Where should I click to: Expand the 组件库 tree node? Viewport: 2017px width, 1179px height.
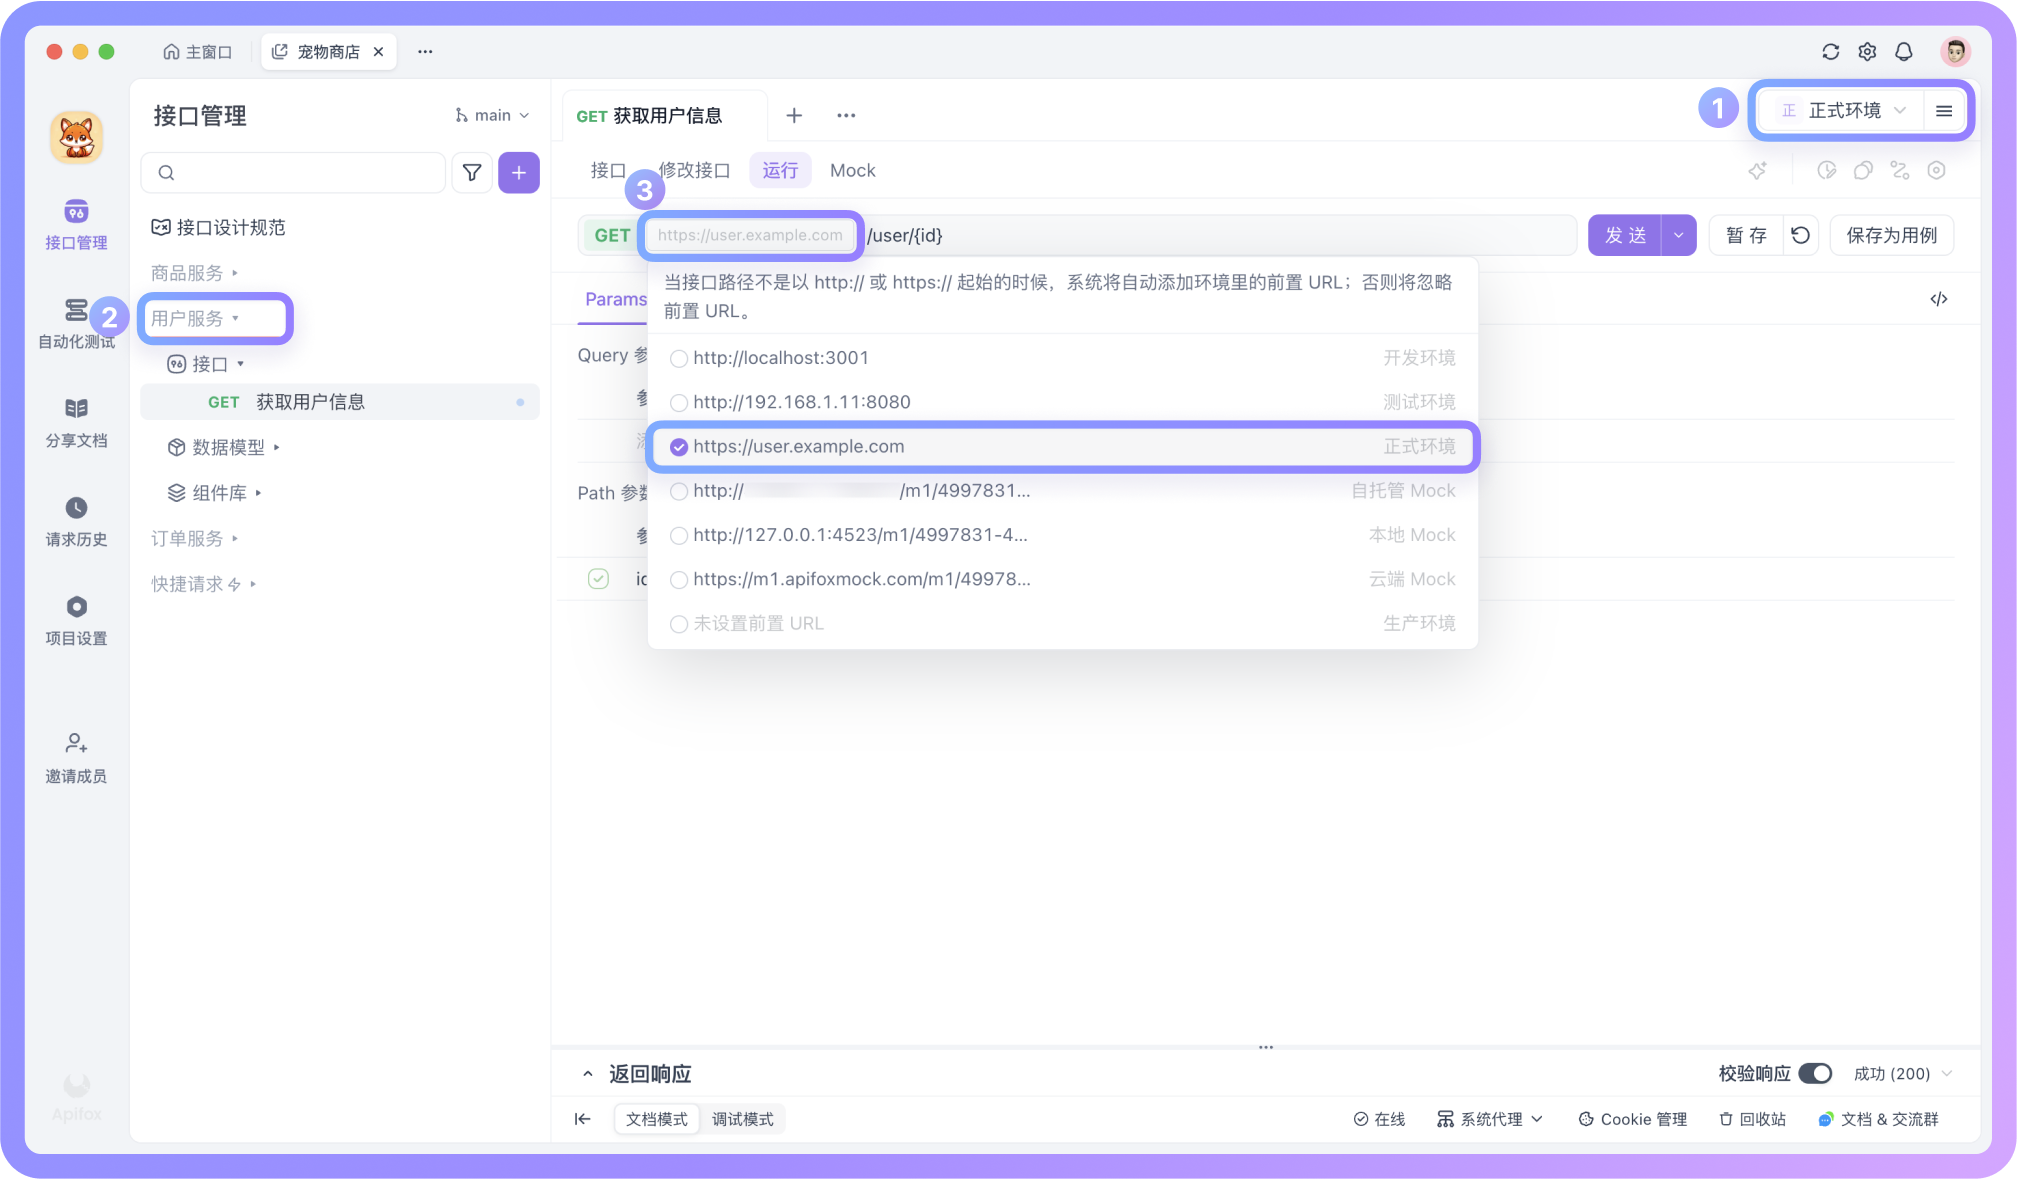[x=214, y=493]
